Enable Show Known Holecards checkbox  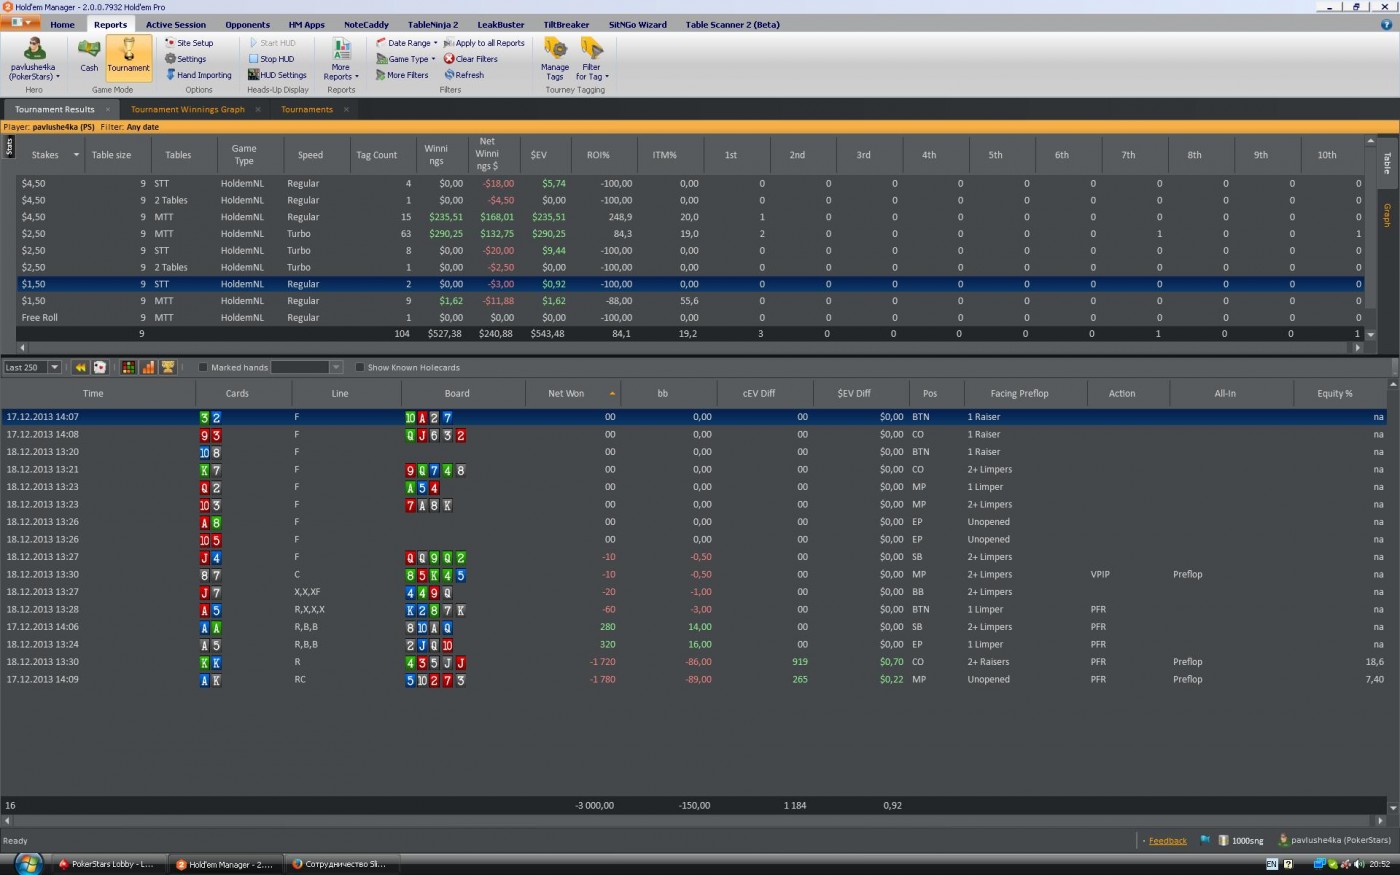(x=360, y=368)
